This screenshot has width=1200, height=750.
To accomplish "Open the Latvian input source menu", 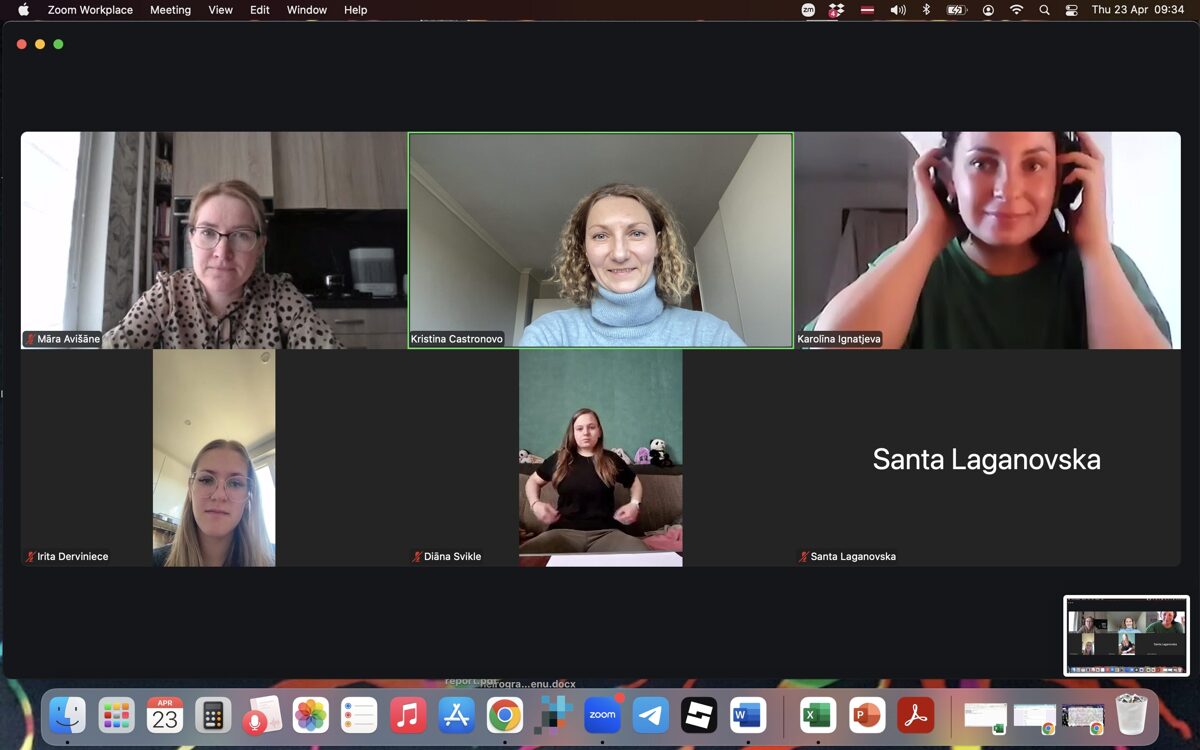I will [865, 10].
